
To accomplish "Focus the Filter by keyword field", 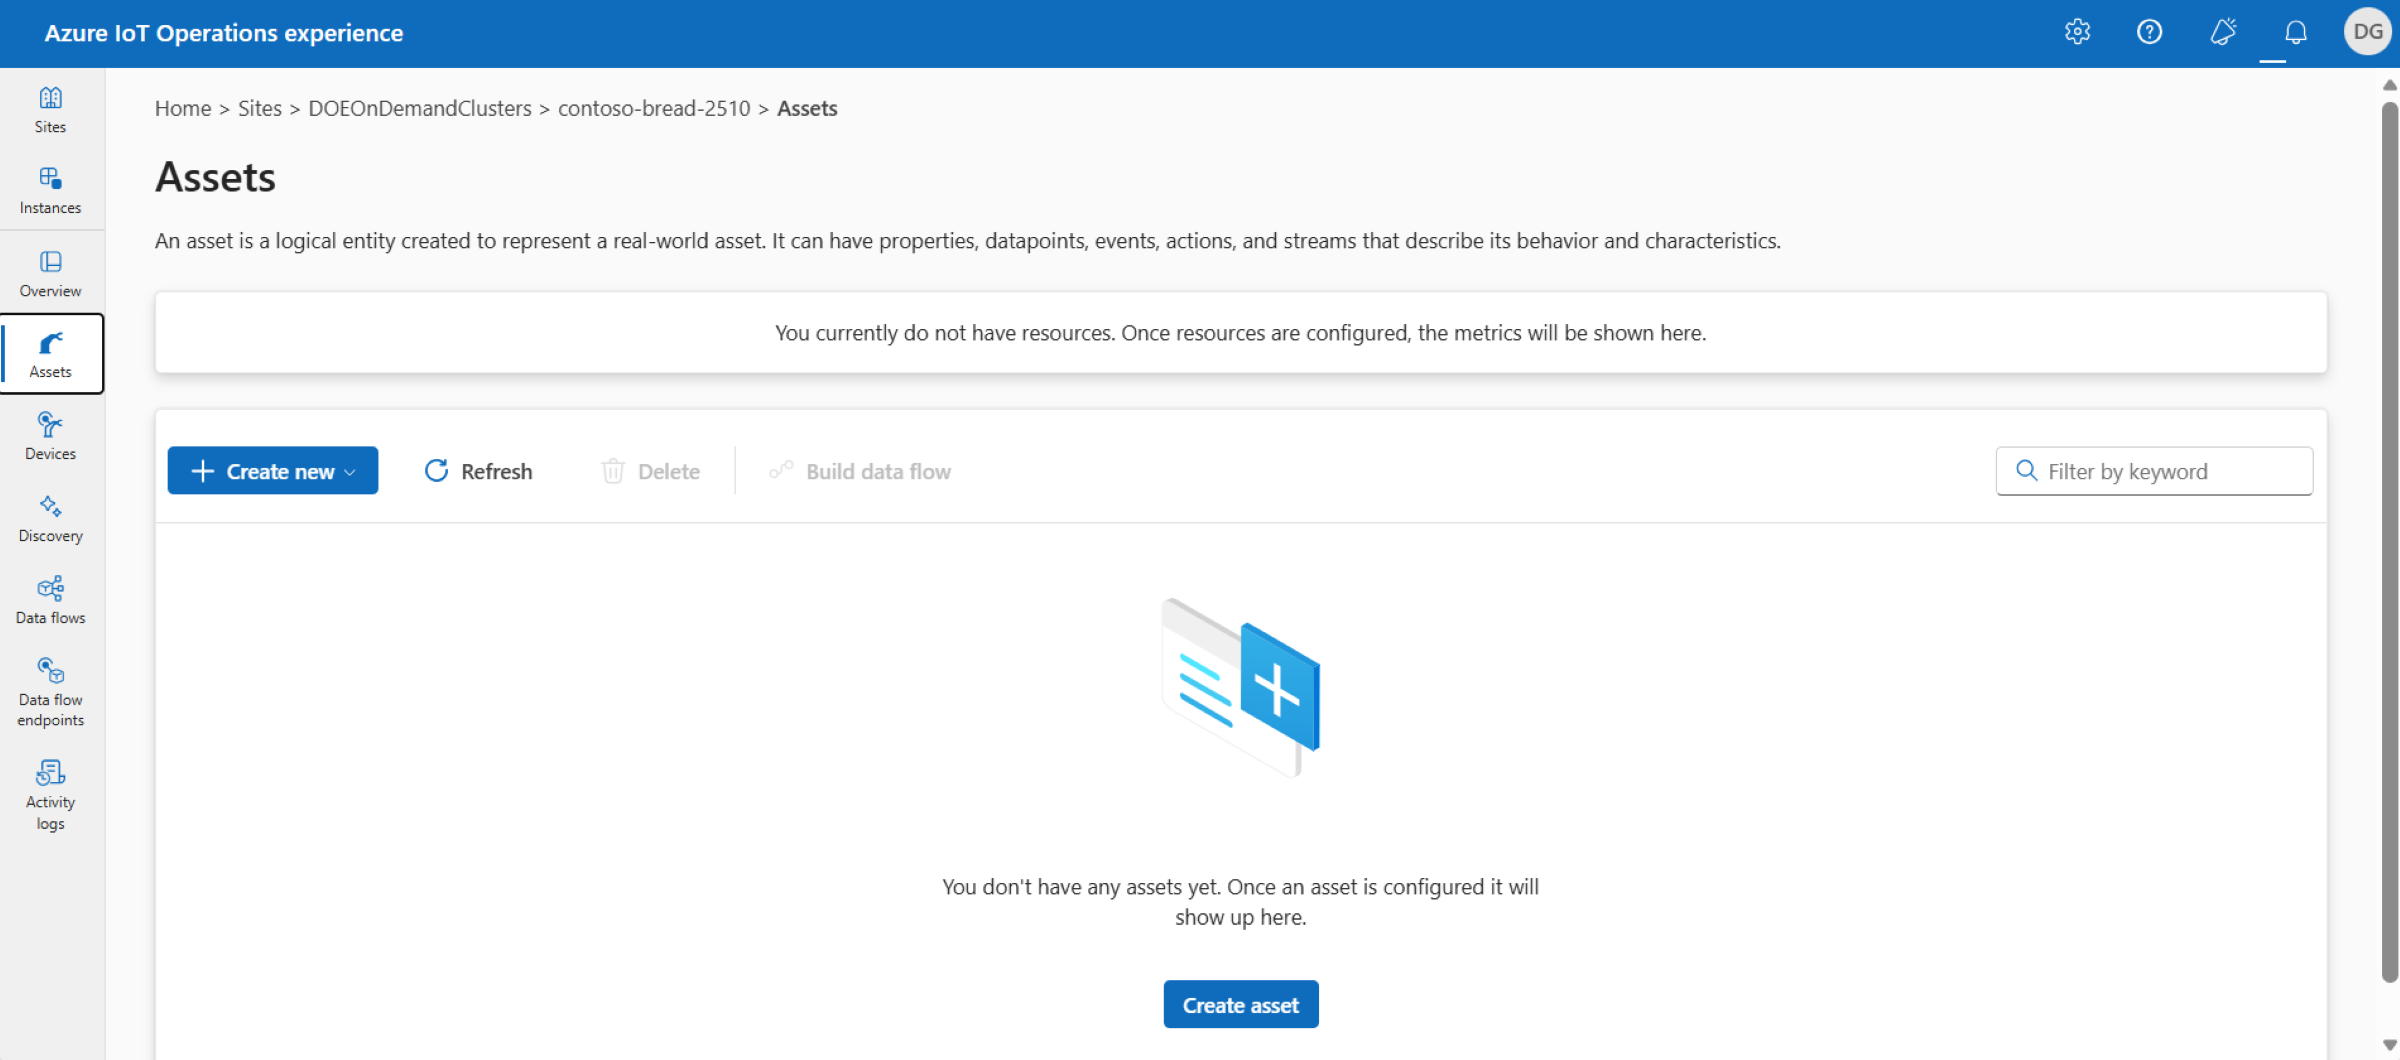I will click(x=2154, y=471).
